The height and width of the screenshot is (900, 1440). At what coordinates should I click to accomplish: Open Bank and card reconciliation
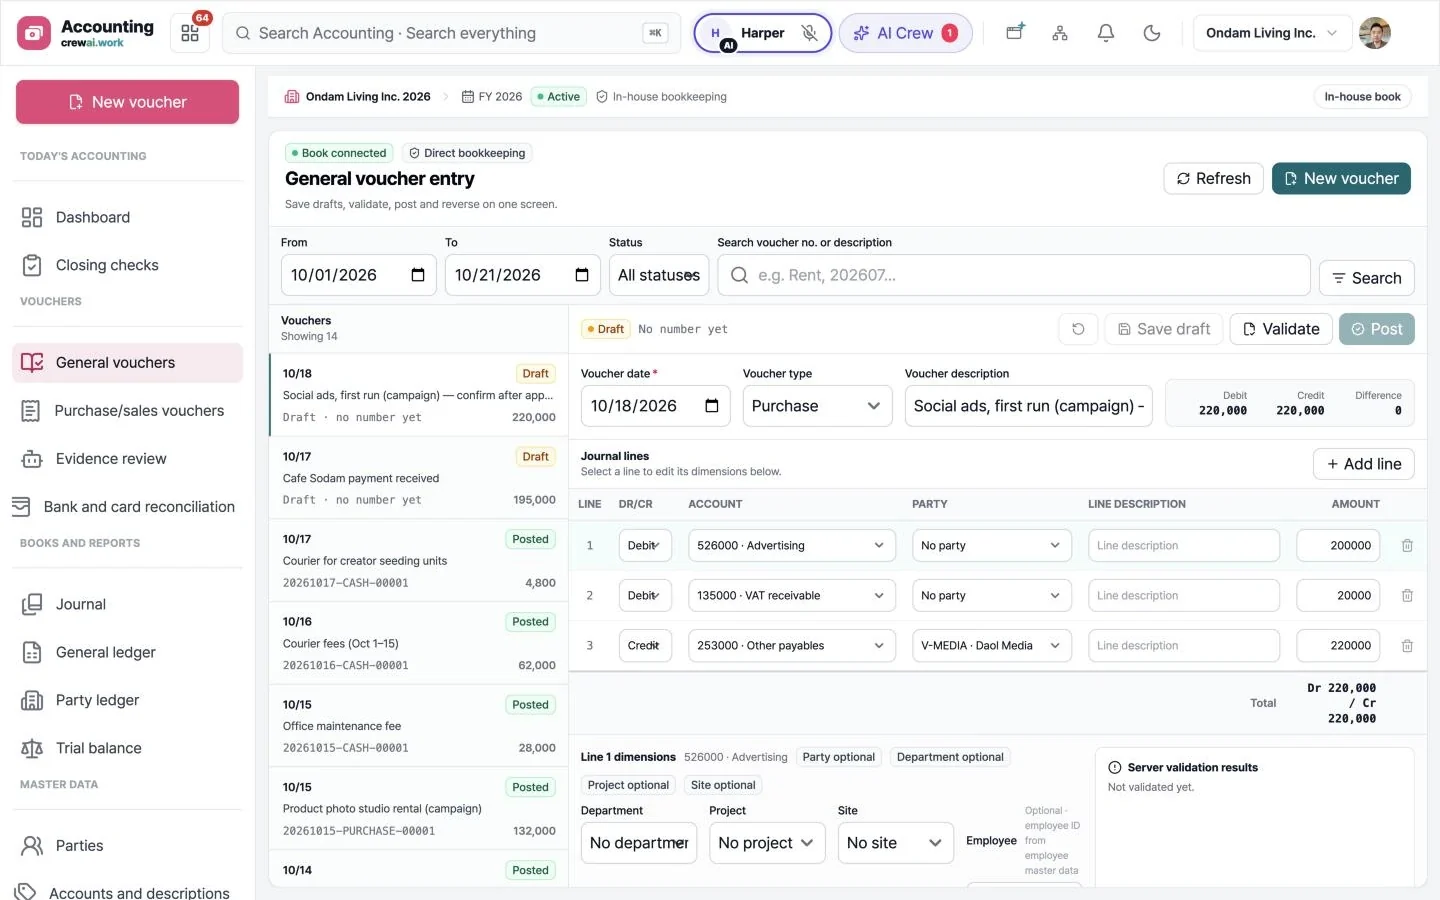click(127, 506)
